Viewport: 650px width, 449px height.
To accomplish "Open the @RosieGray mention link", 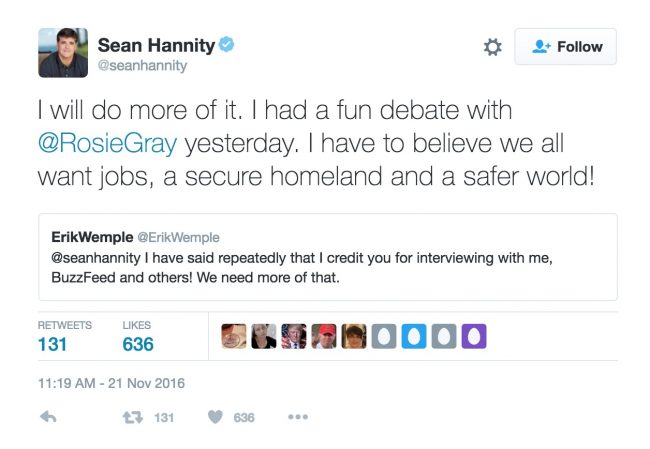I will point(108,143).
